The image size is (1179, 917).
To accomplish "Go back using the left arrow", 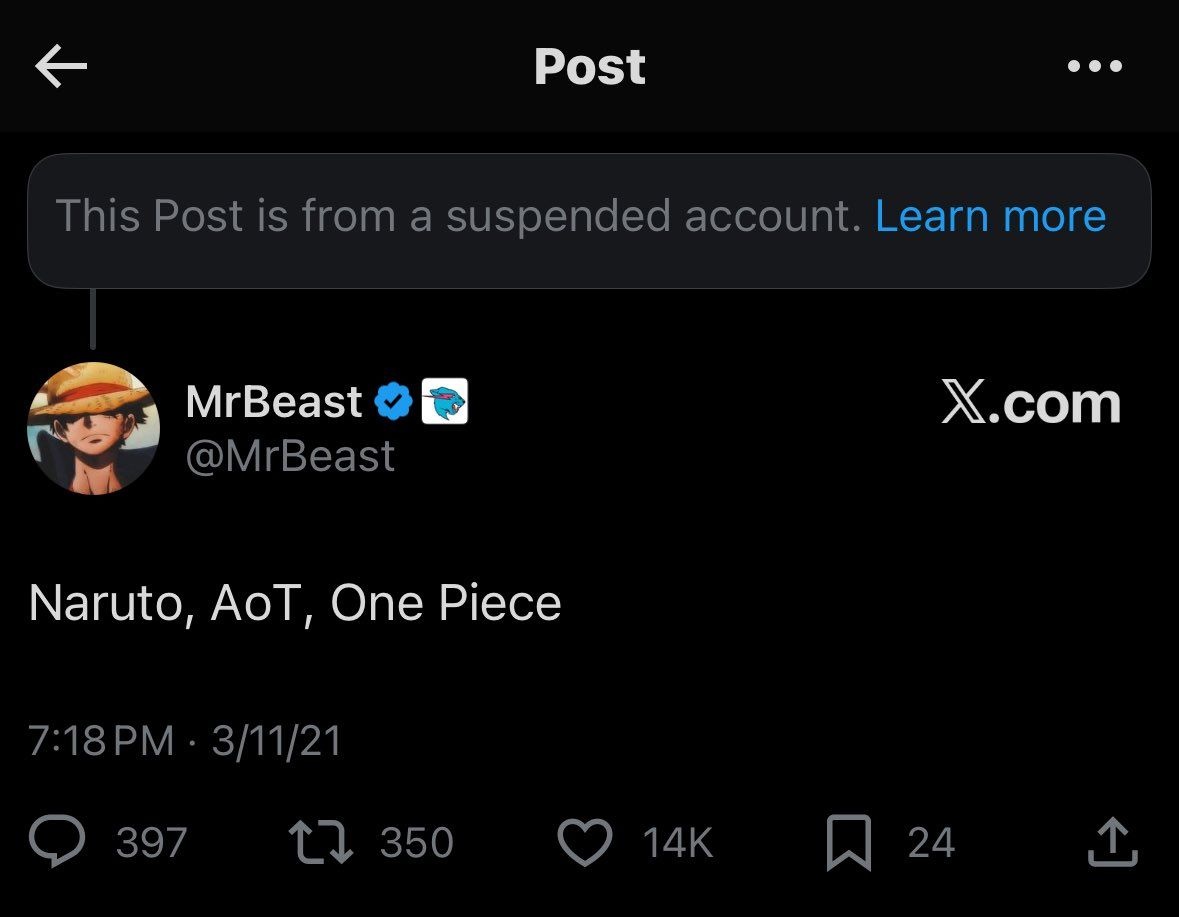I will [61, 67].
